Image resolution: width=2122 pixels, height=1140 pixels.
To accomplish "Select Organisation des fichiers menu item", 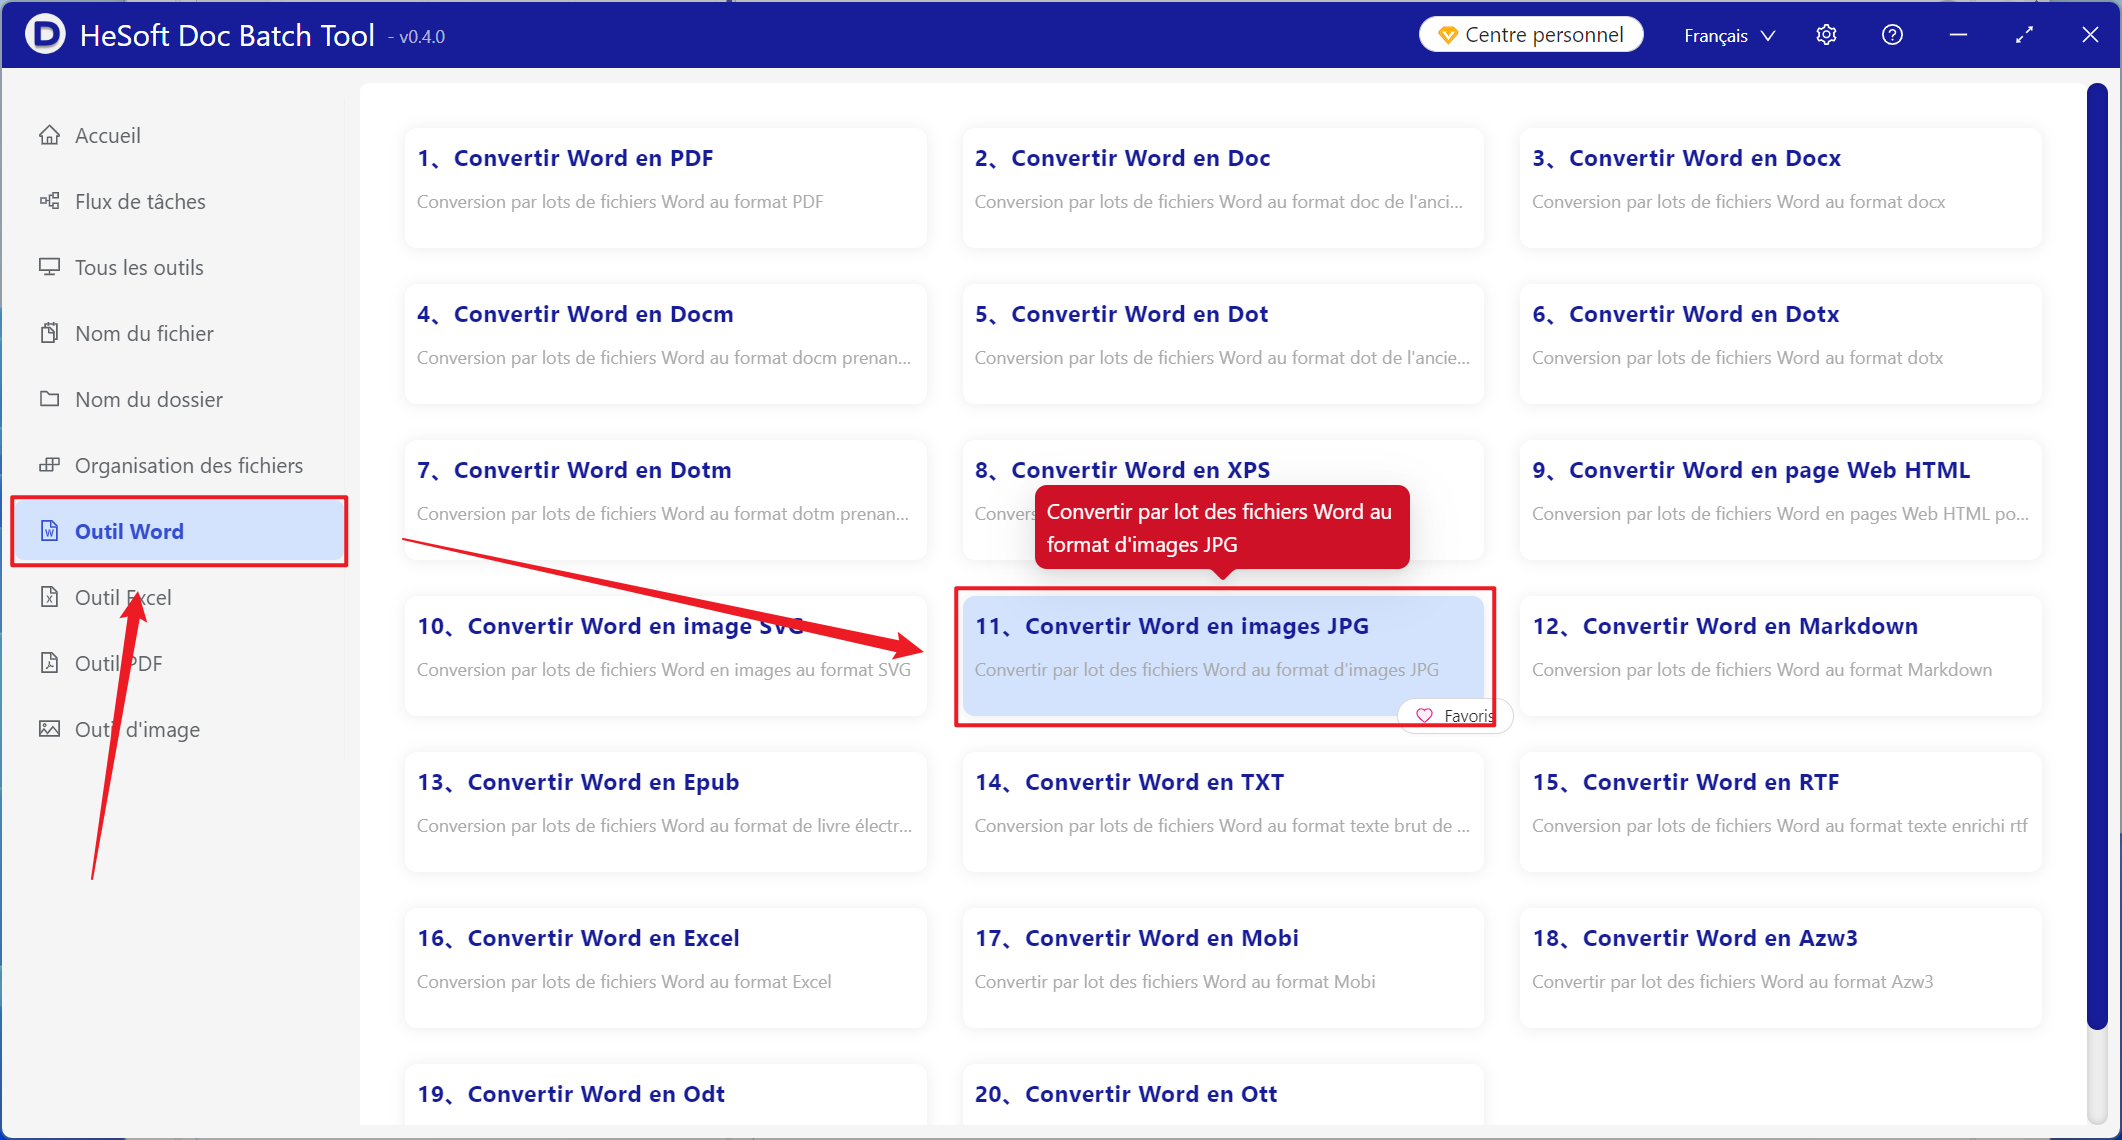I will coord(178,465).
